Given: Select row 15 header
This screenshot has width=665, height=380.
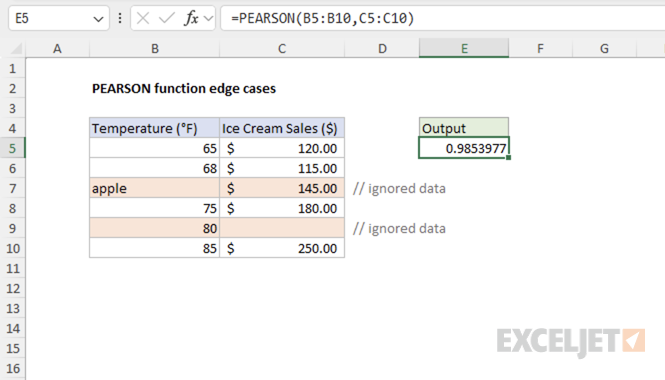Looking at the screenshot, I should click(13, 348).
